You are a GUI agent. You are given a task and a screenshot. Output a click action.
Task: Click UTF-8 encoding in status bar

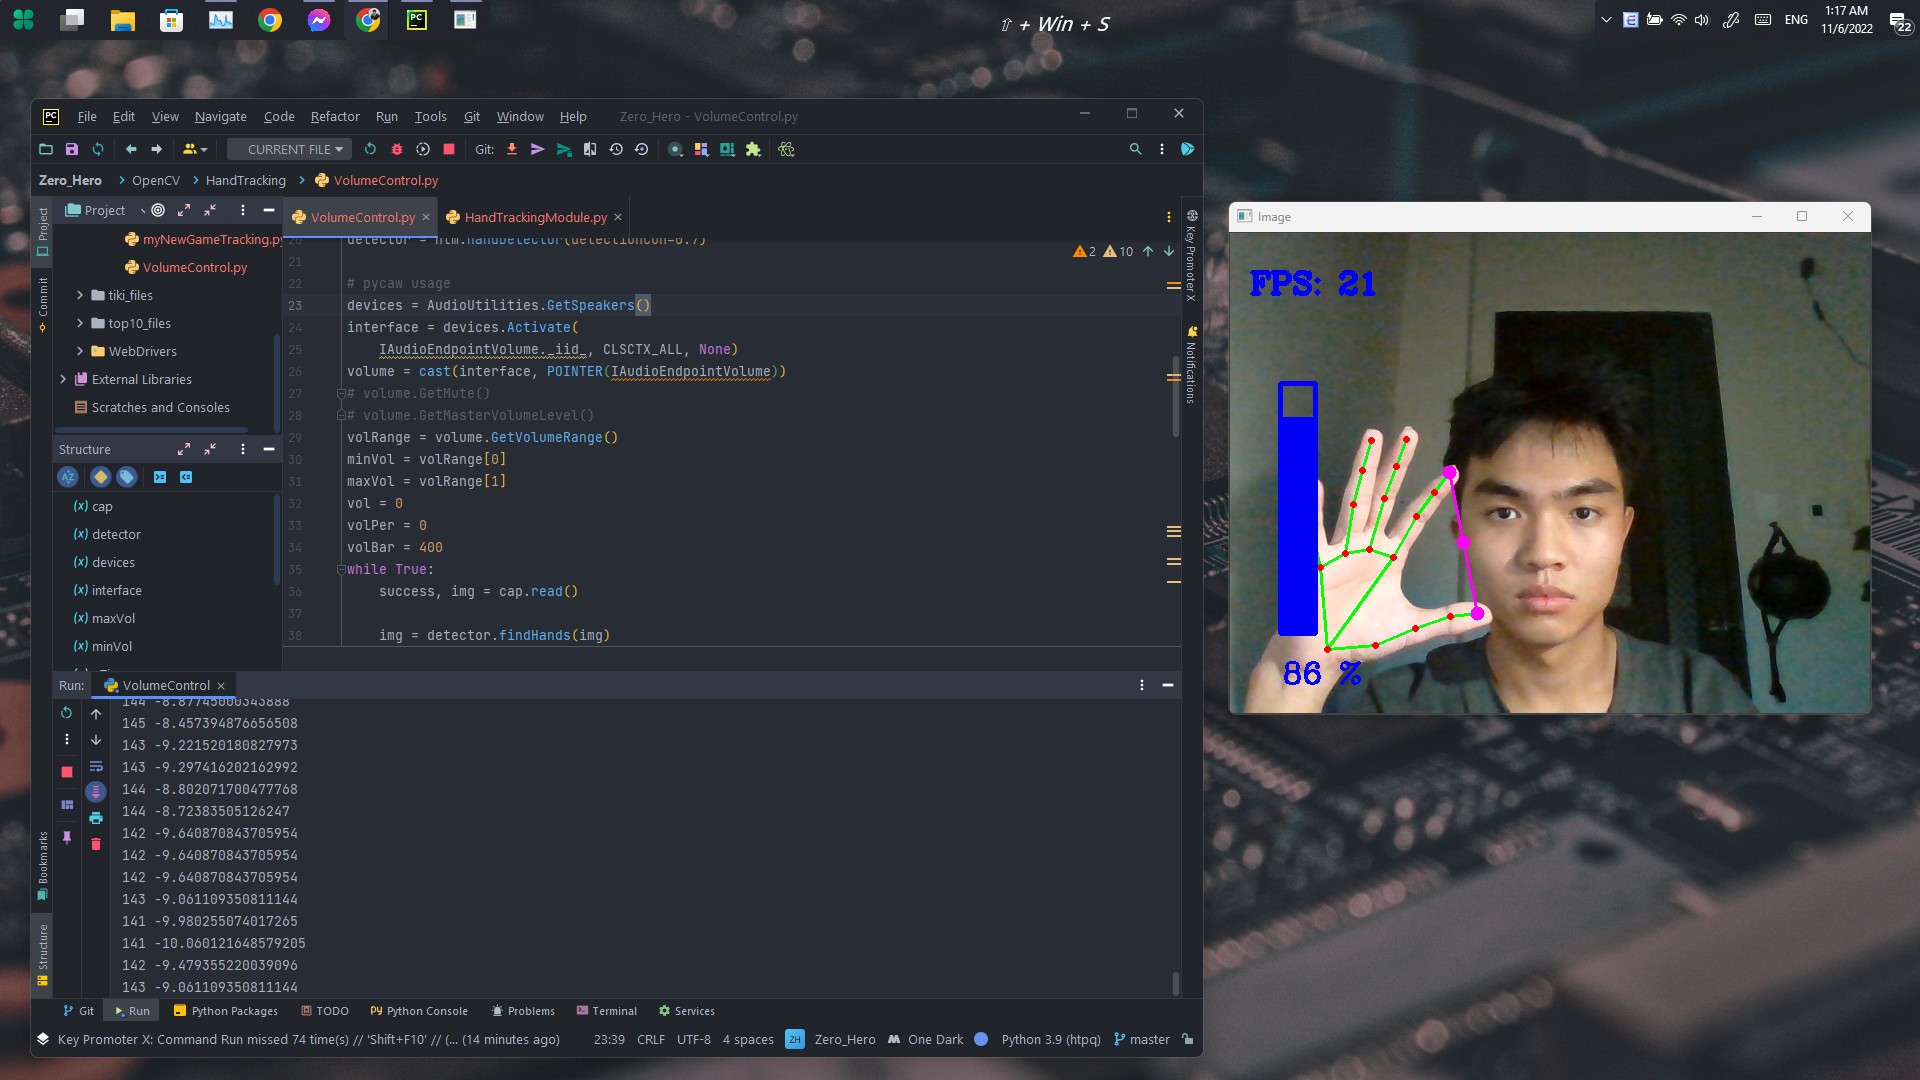pyautogui.click(x=693, y=1039)
